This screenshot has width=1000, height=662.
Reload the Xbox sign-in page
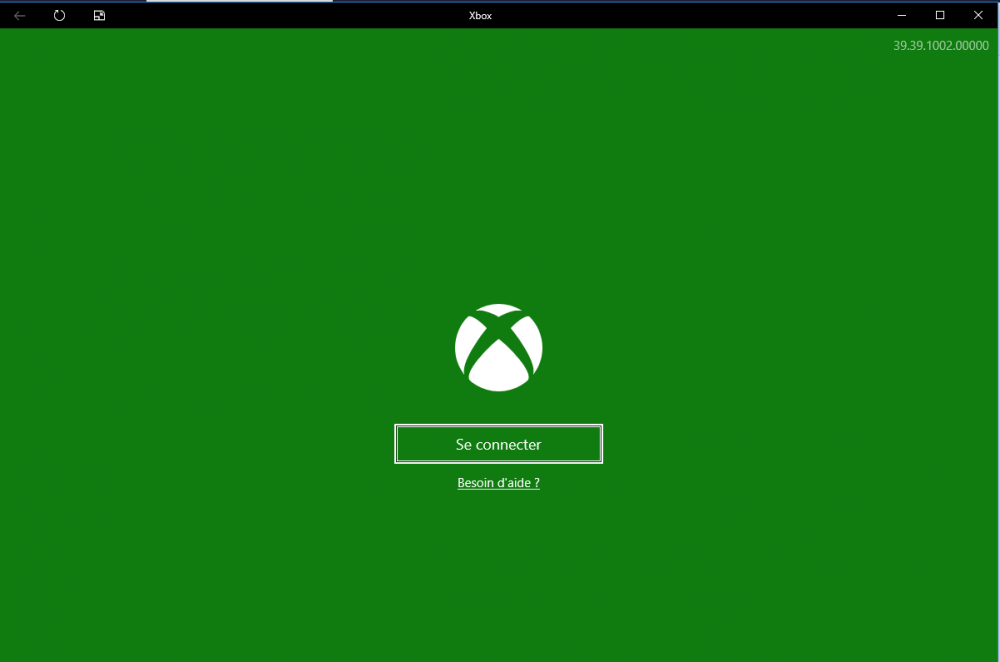(x=60, y=15)
